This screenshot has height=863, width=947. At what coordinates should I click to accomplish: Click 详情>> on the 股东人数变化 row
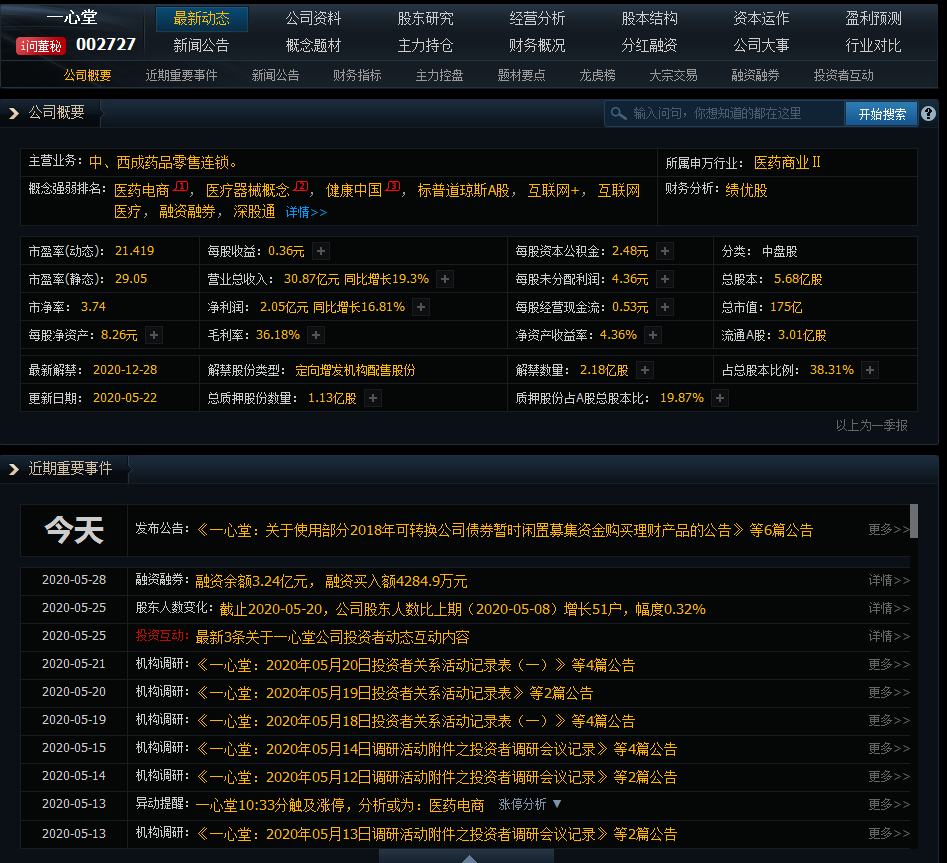888,608
